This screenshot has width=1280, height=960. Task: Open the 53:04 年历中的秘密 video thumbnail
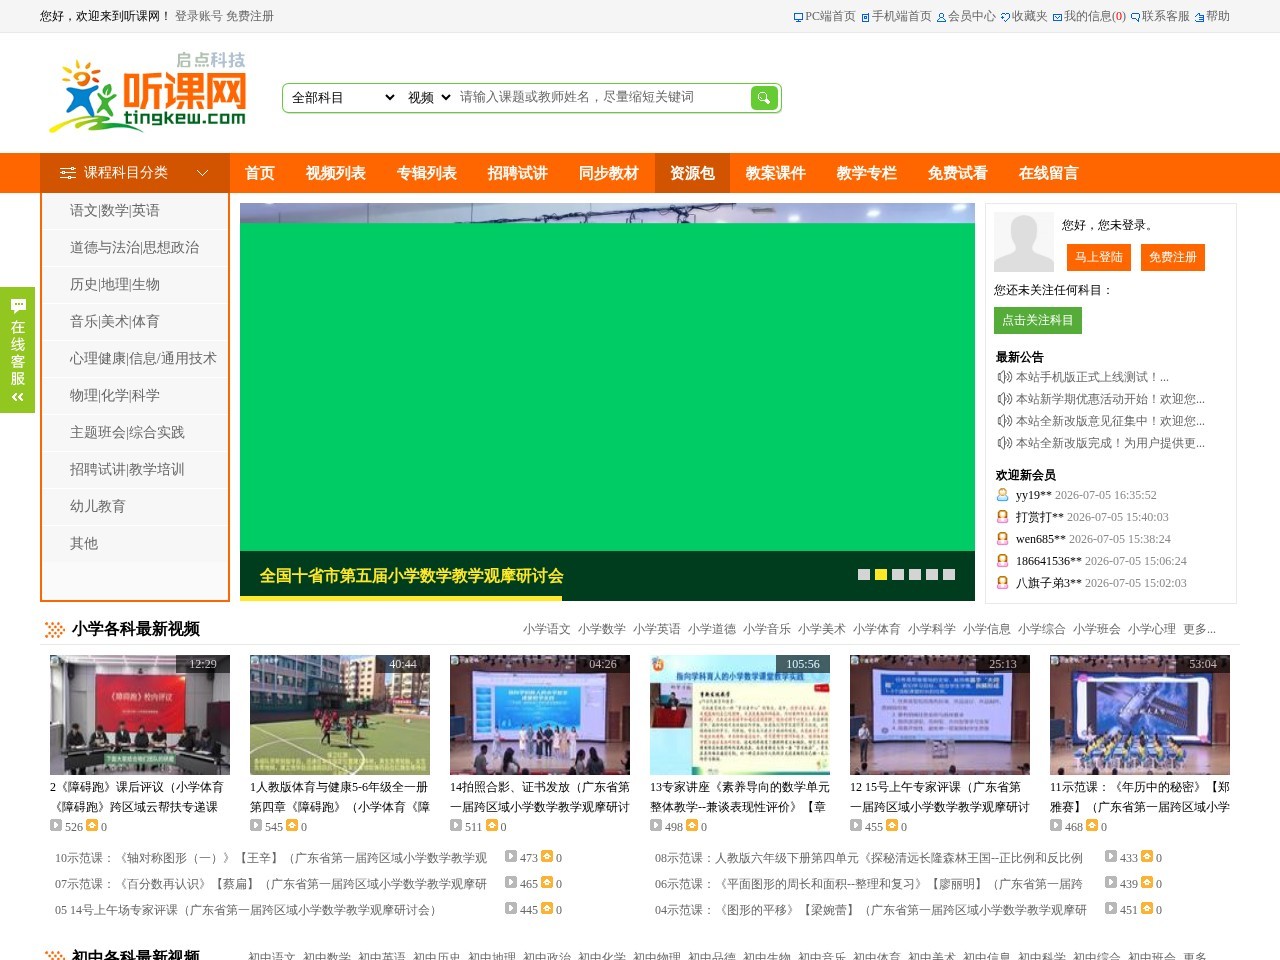click(1140, 715)
